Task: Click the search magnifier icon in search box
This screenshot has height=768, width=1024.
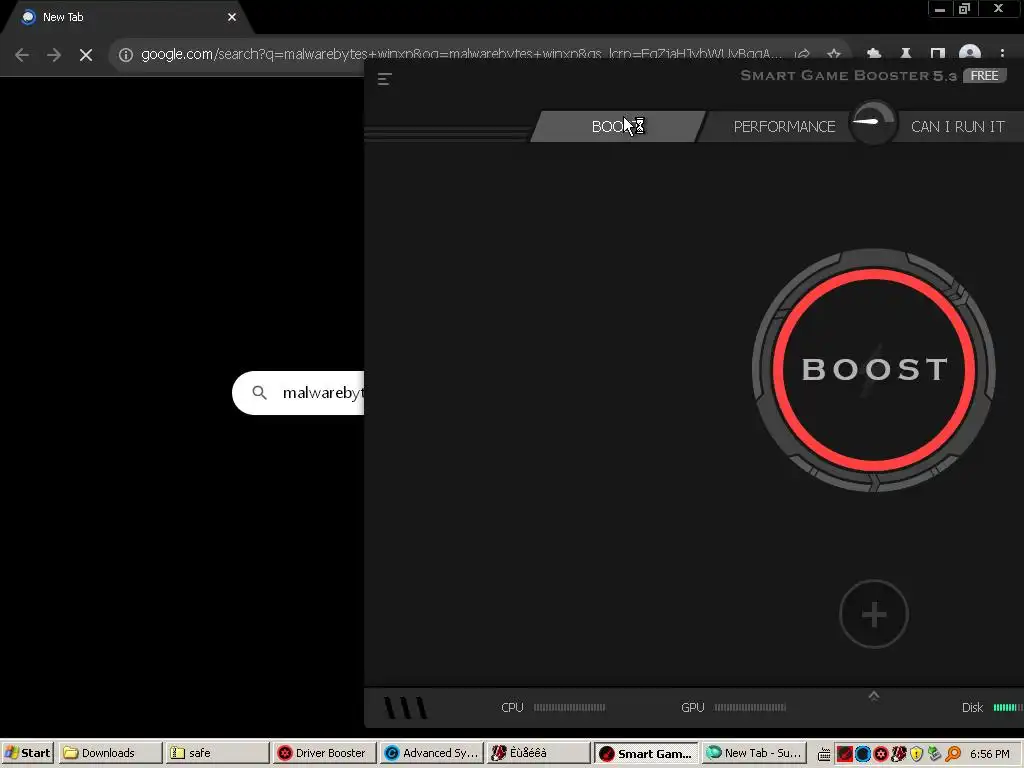Action: (259, 392)
